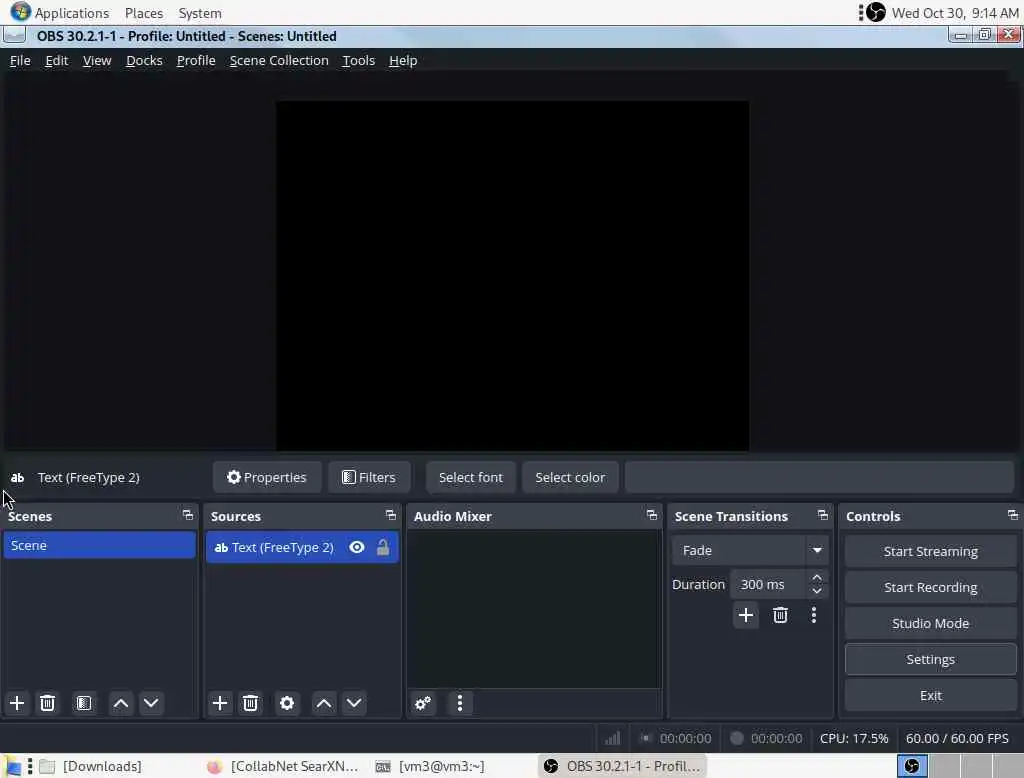Screen dimensions: 1024x778
Task: Add a new scene with plus icon
Action: tap(17, 703)
